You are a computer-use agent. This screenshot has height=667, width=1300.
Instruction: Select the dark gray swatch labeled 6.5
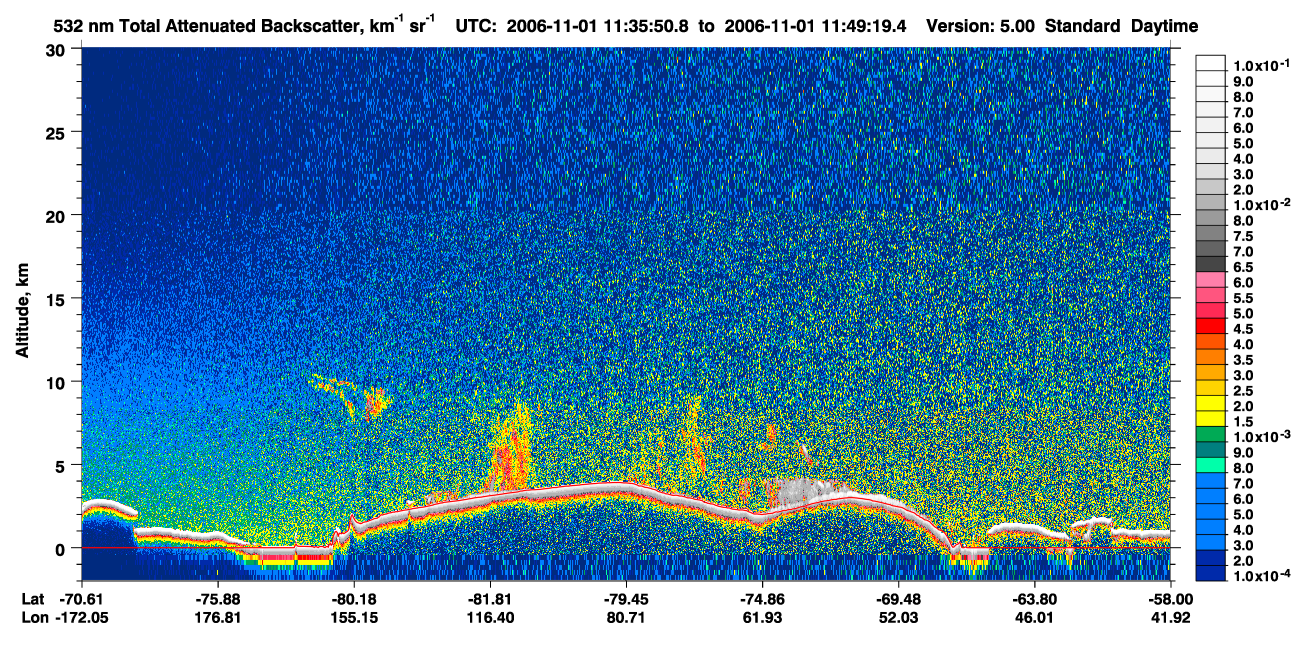[1210, 266]
